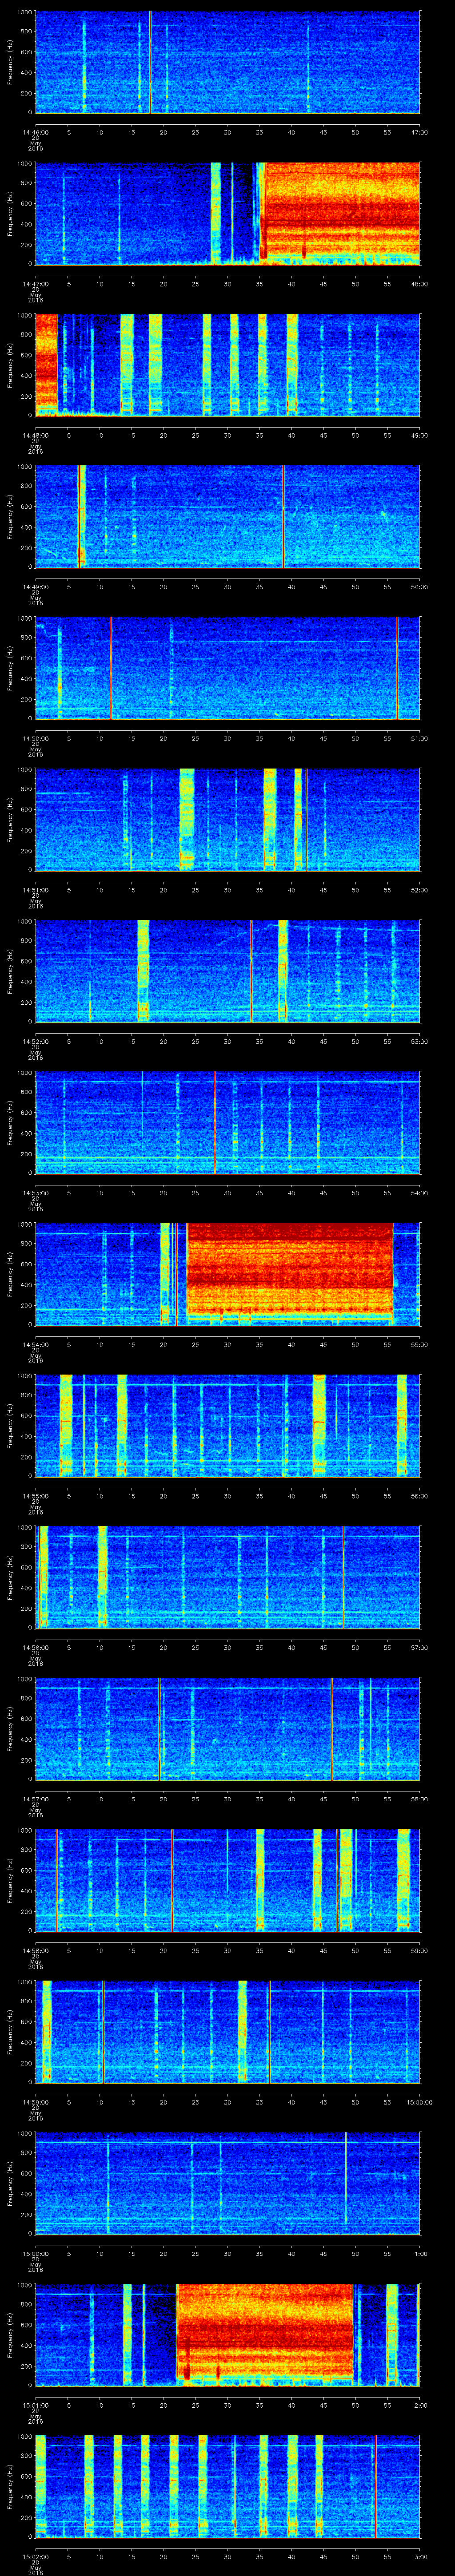Screen dimensions: 455x2576
Task: Select the spectrogram starting at 15:01:00
Action: [227, 2335]
